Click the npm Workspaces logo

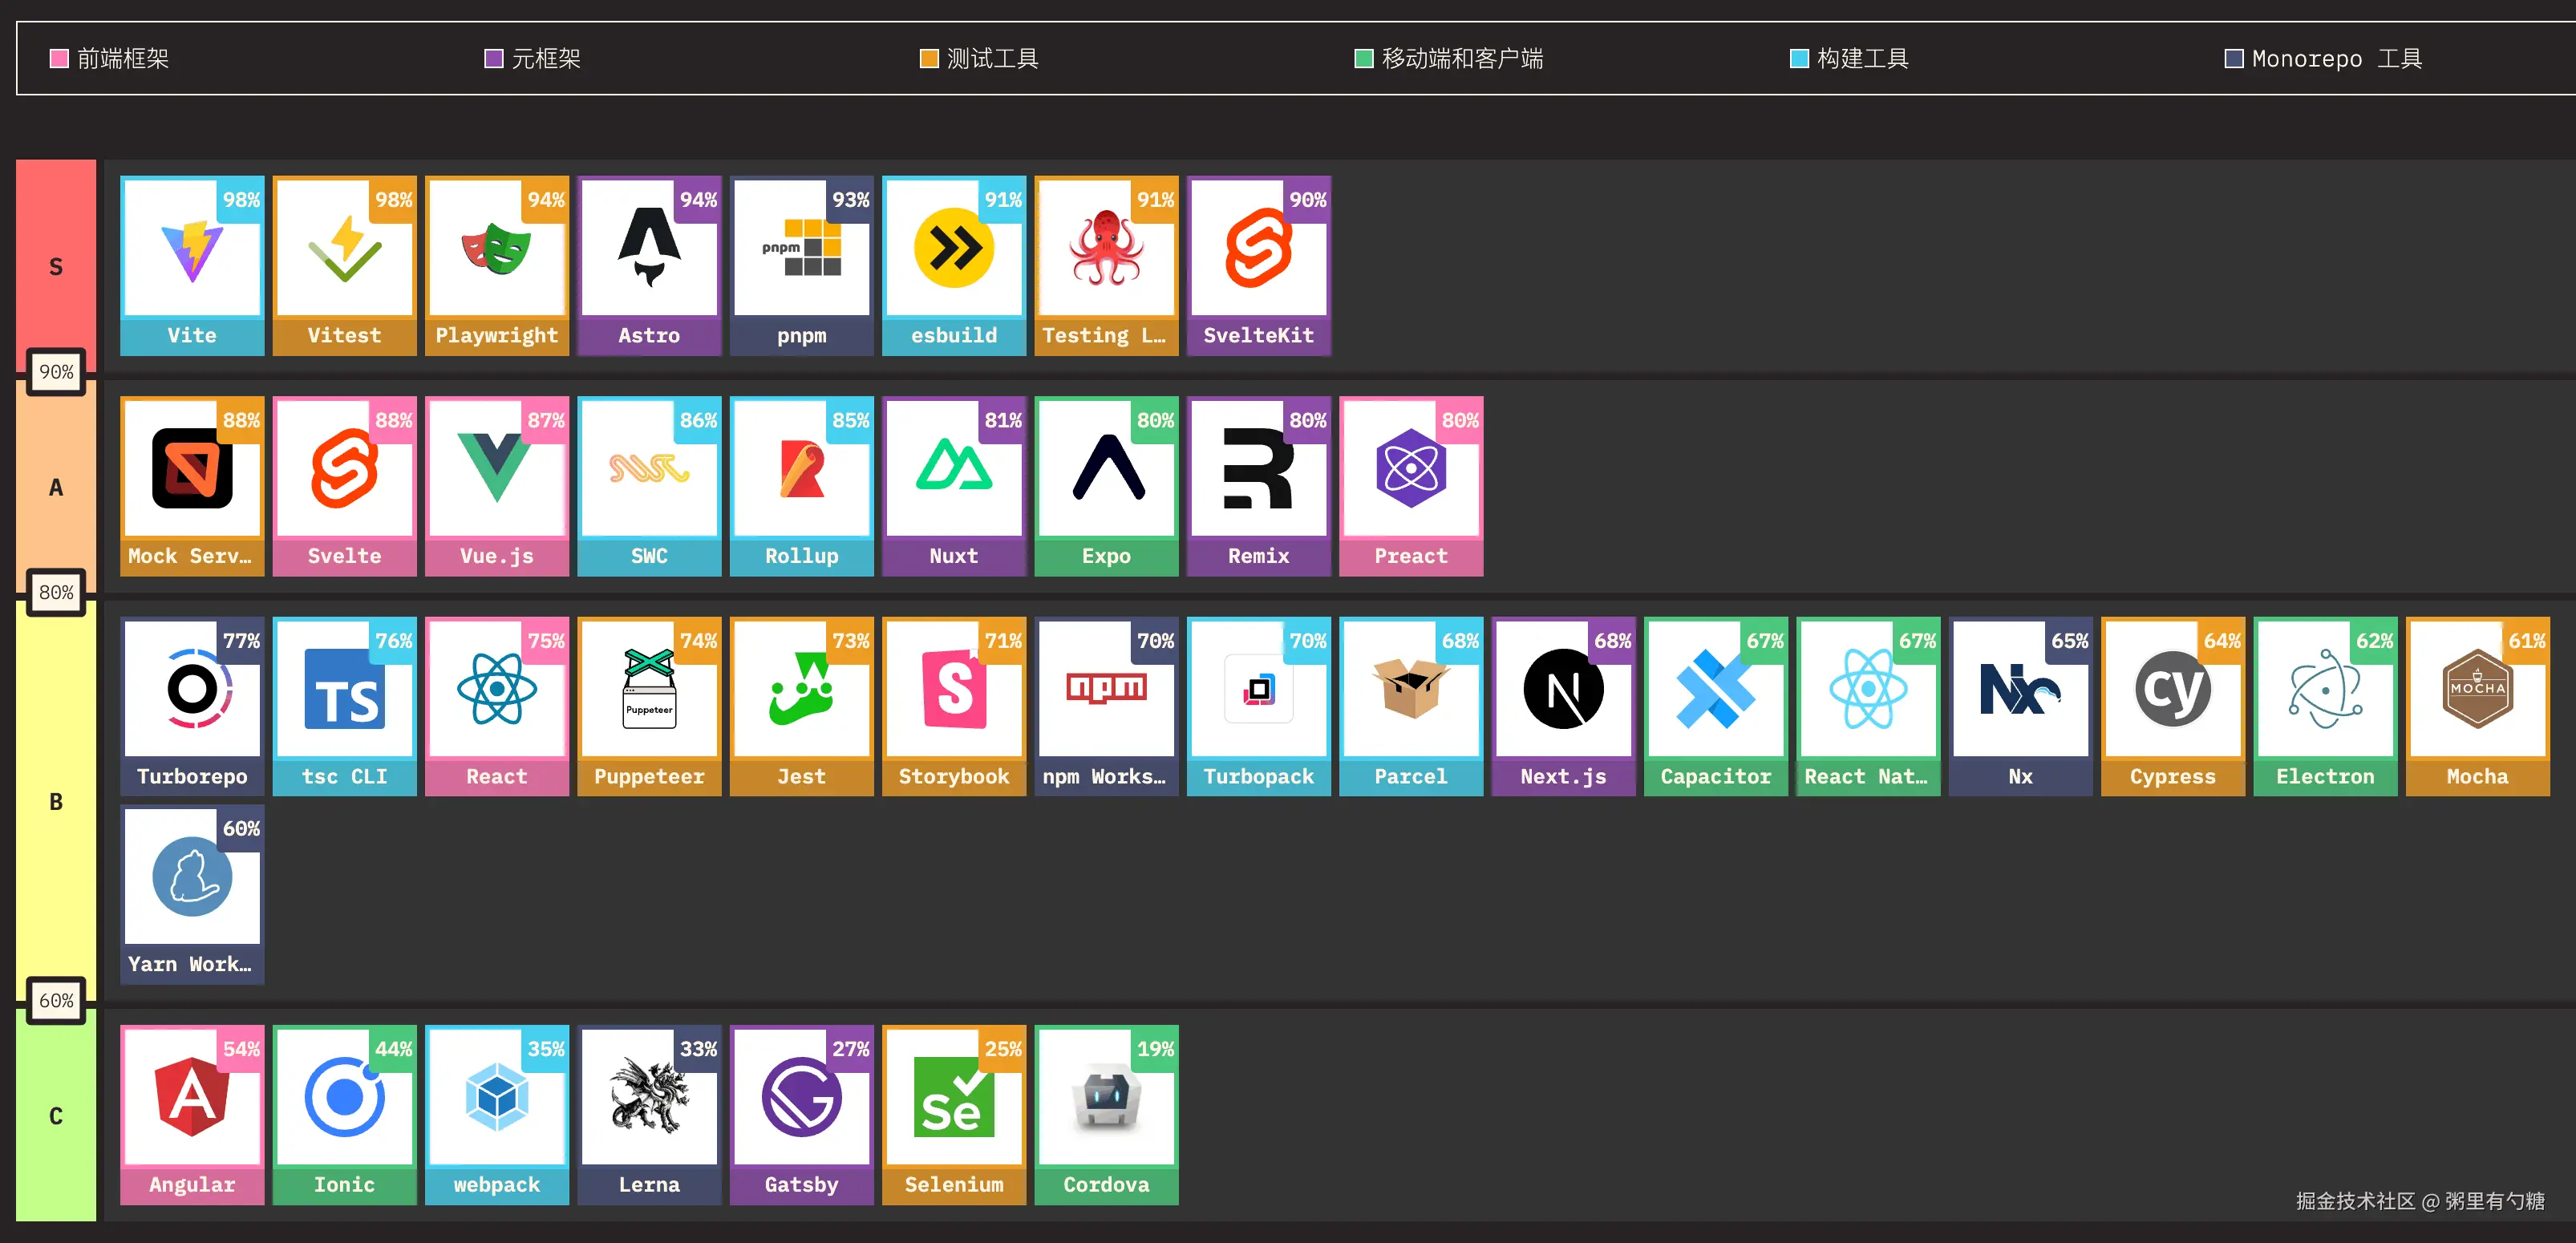click(1106, 688)
